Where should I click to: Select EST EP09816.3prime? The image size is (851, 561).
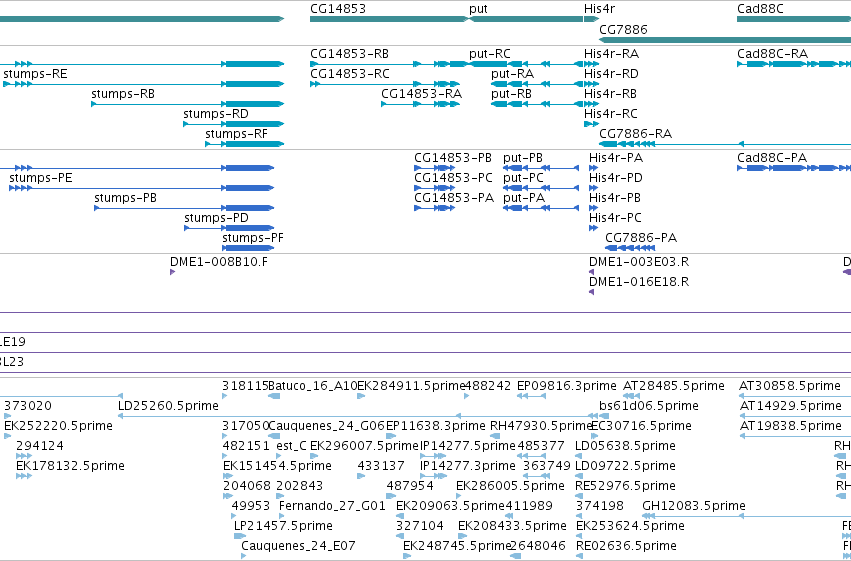531,396
